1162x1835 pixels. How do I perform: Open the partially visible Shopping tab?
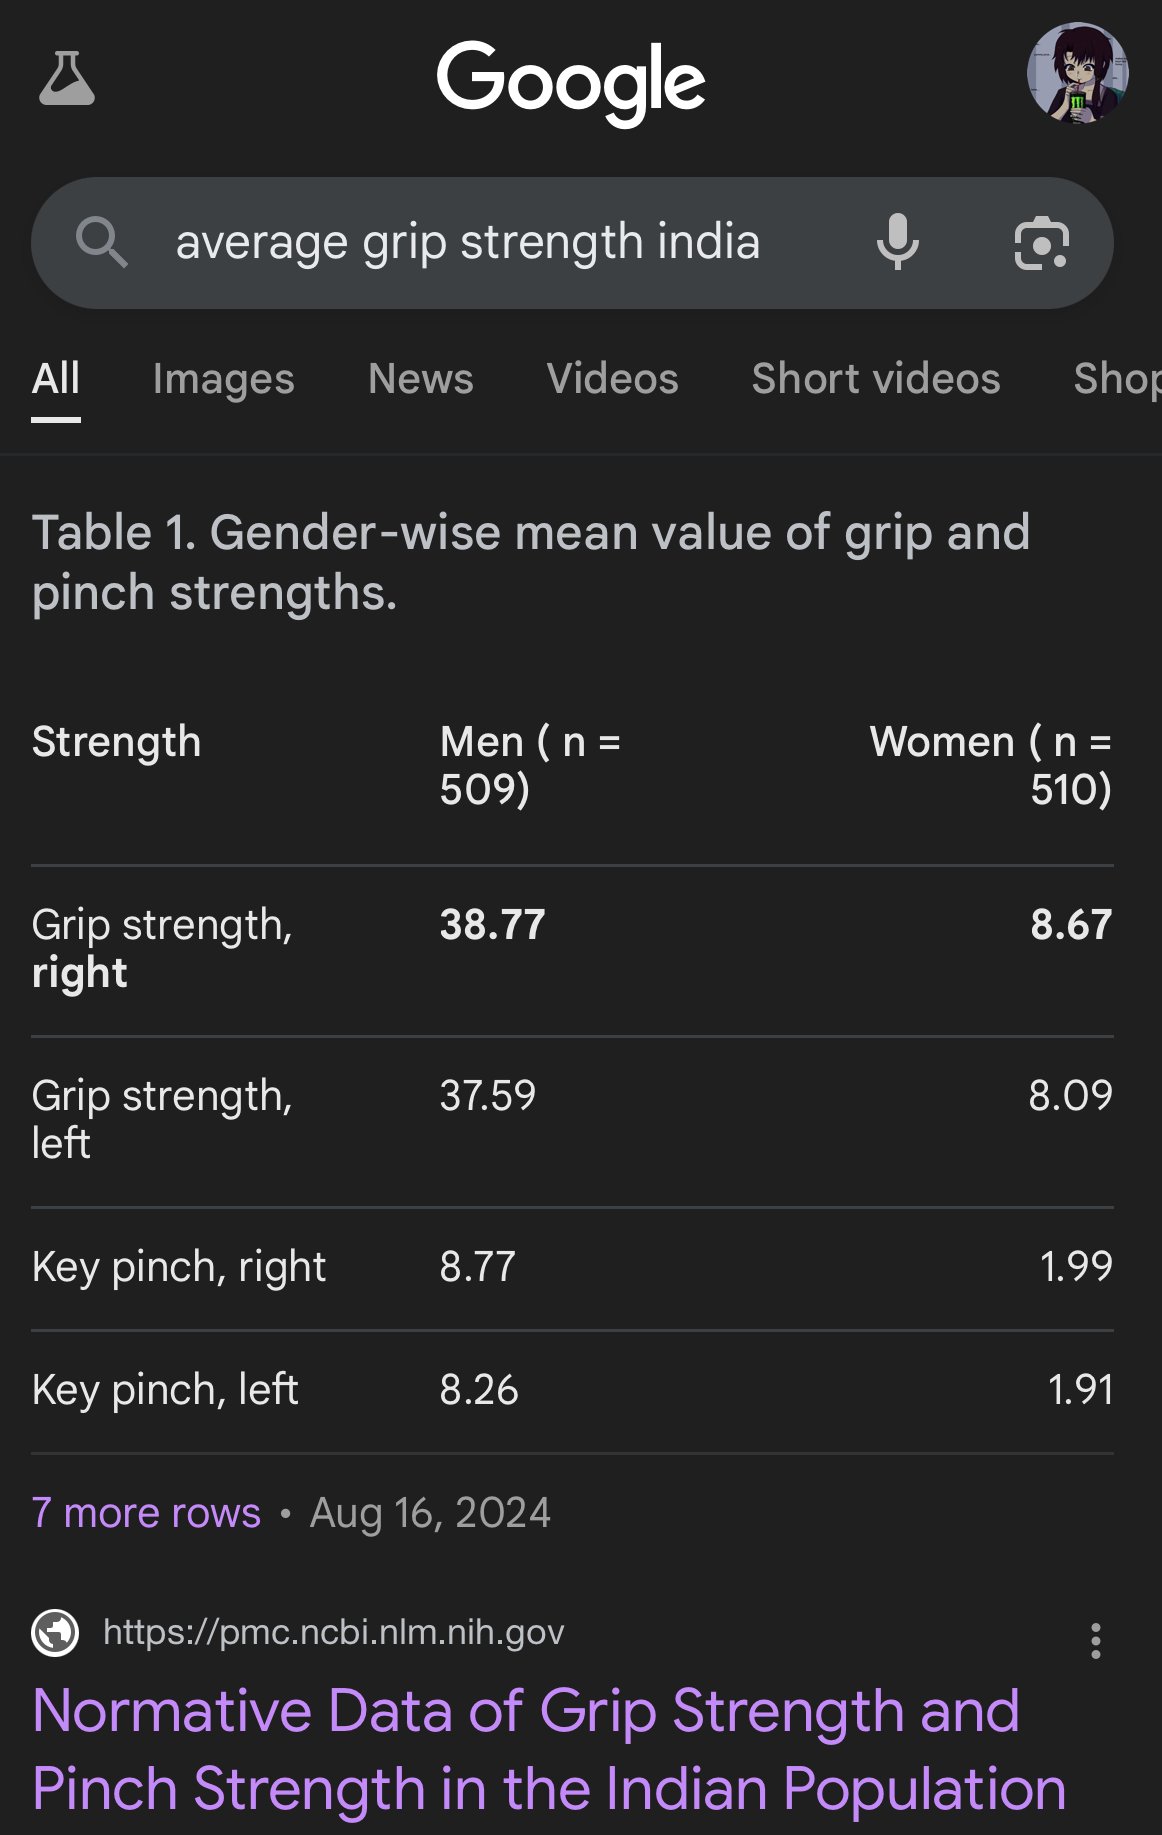[x=1117, y=379]
